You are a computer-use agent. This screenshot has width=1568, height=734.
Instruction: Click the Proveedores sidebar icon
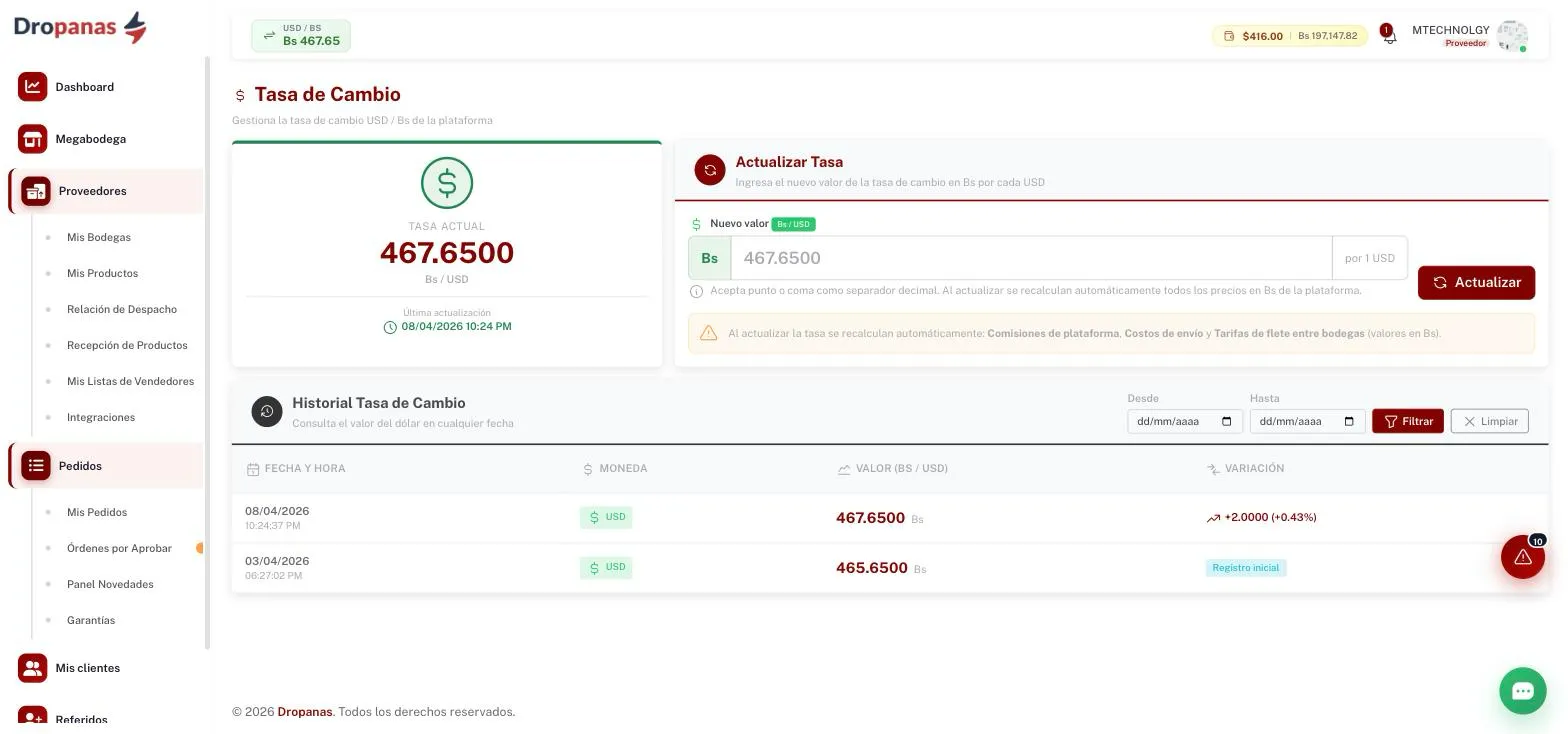pyautogui.click(x=36, y=191)
